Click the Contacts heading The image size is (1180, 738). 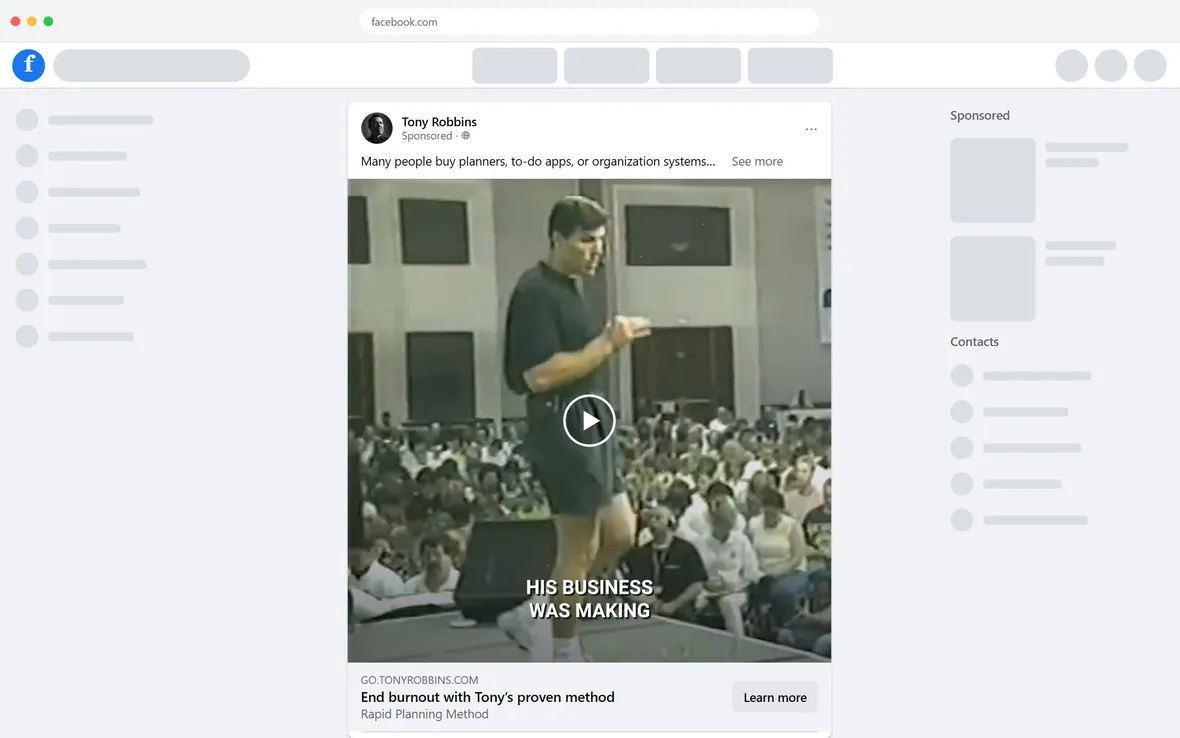tap(975, 342)
